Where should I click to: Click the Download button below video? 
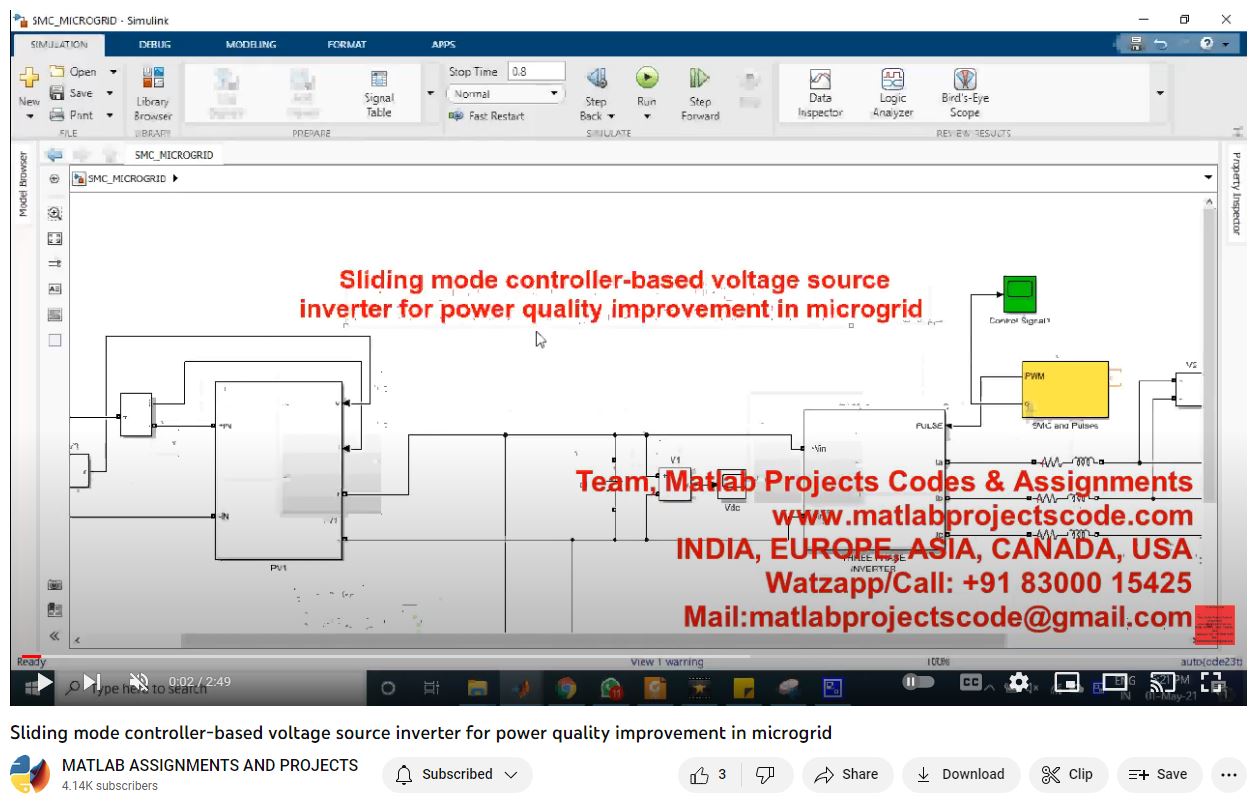point(960,774)
